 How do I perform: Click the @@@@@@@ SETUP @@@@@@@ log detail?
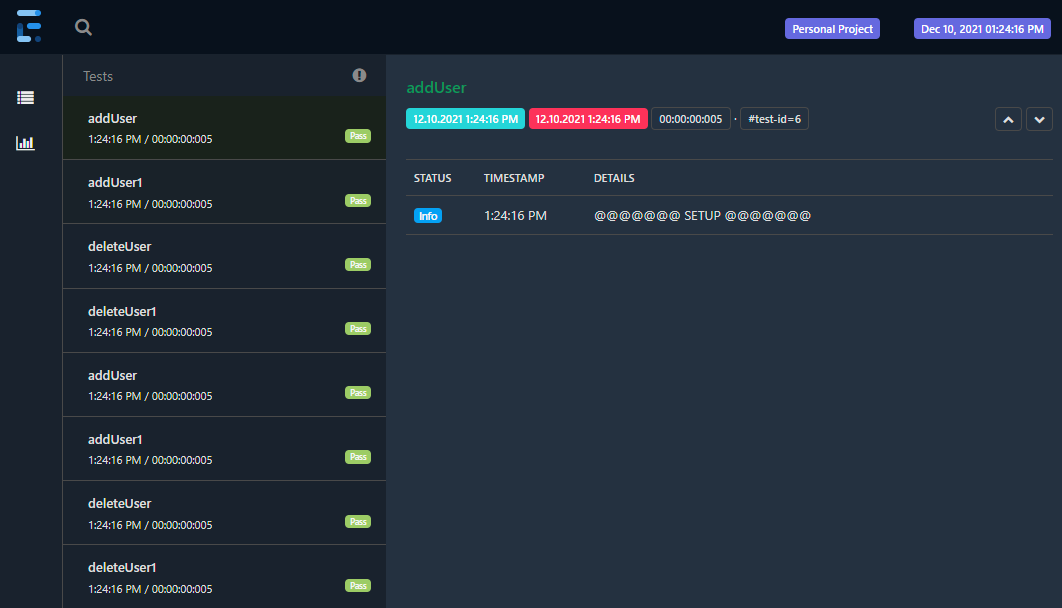click(702, 215)
